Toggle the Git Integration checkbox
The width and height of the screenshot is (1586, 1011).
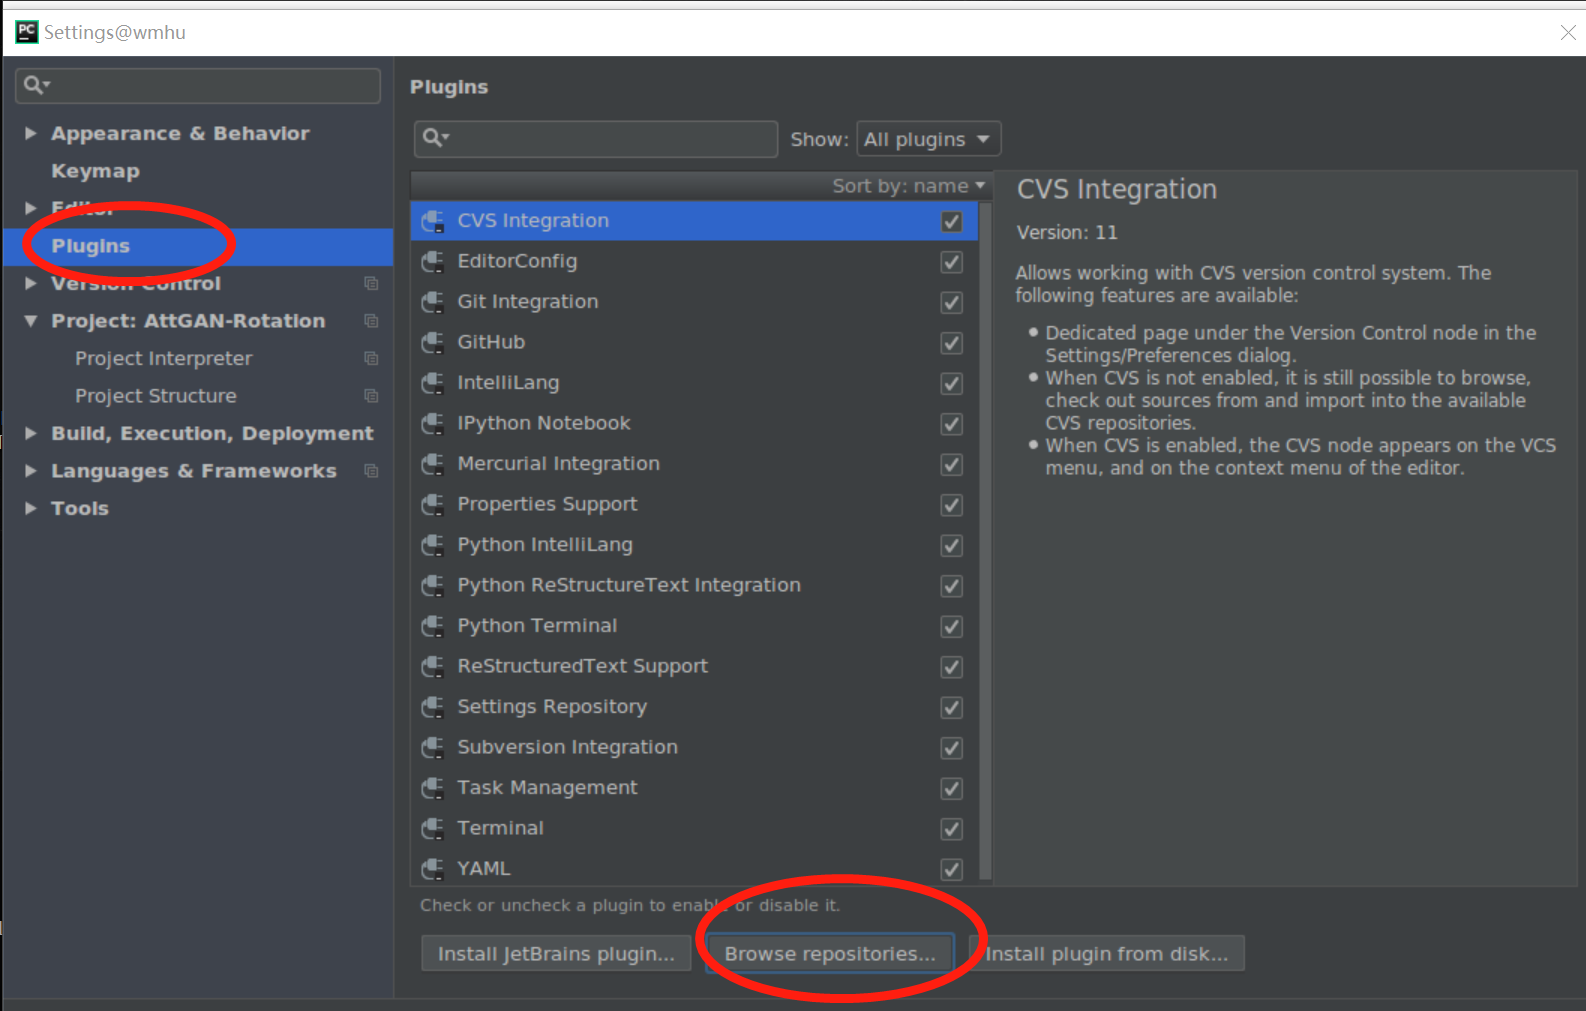click(952, 303)
